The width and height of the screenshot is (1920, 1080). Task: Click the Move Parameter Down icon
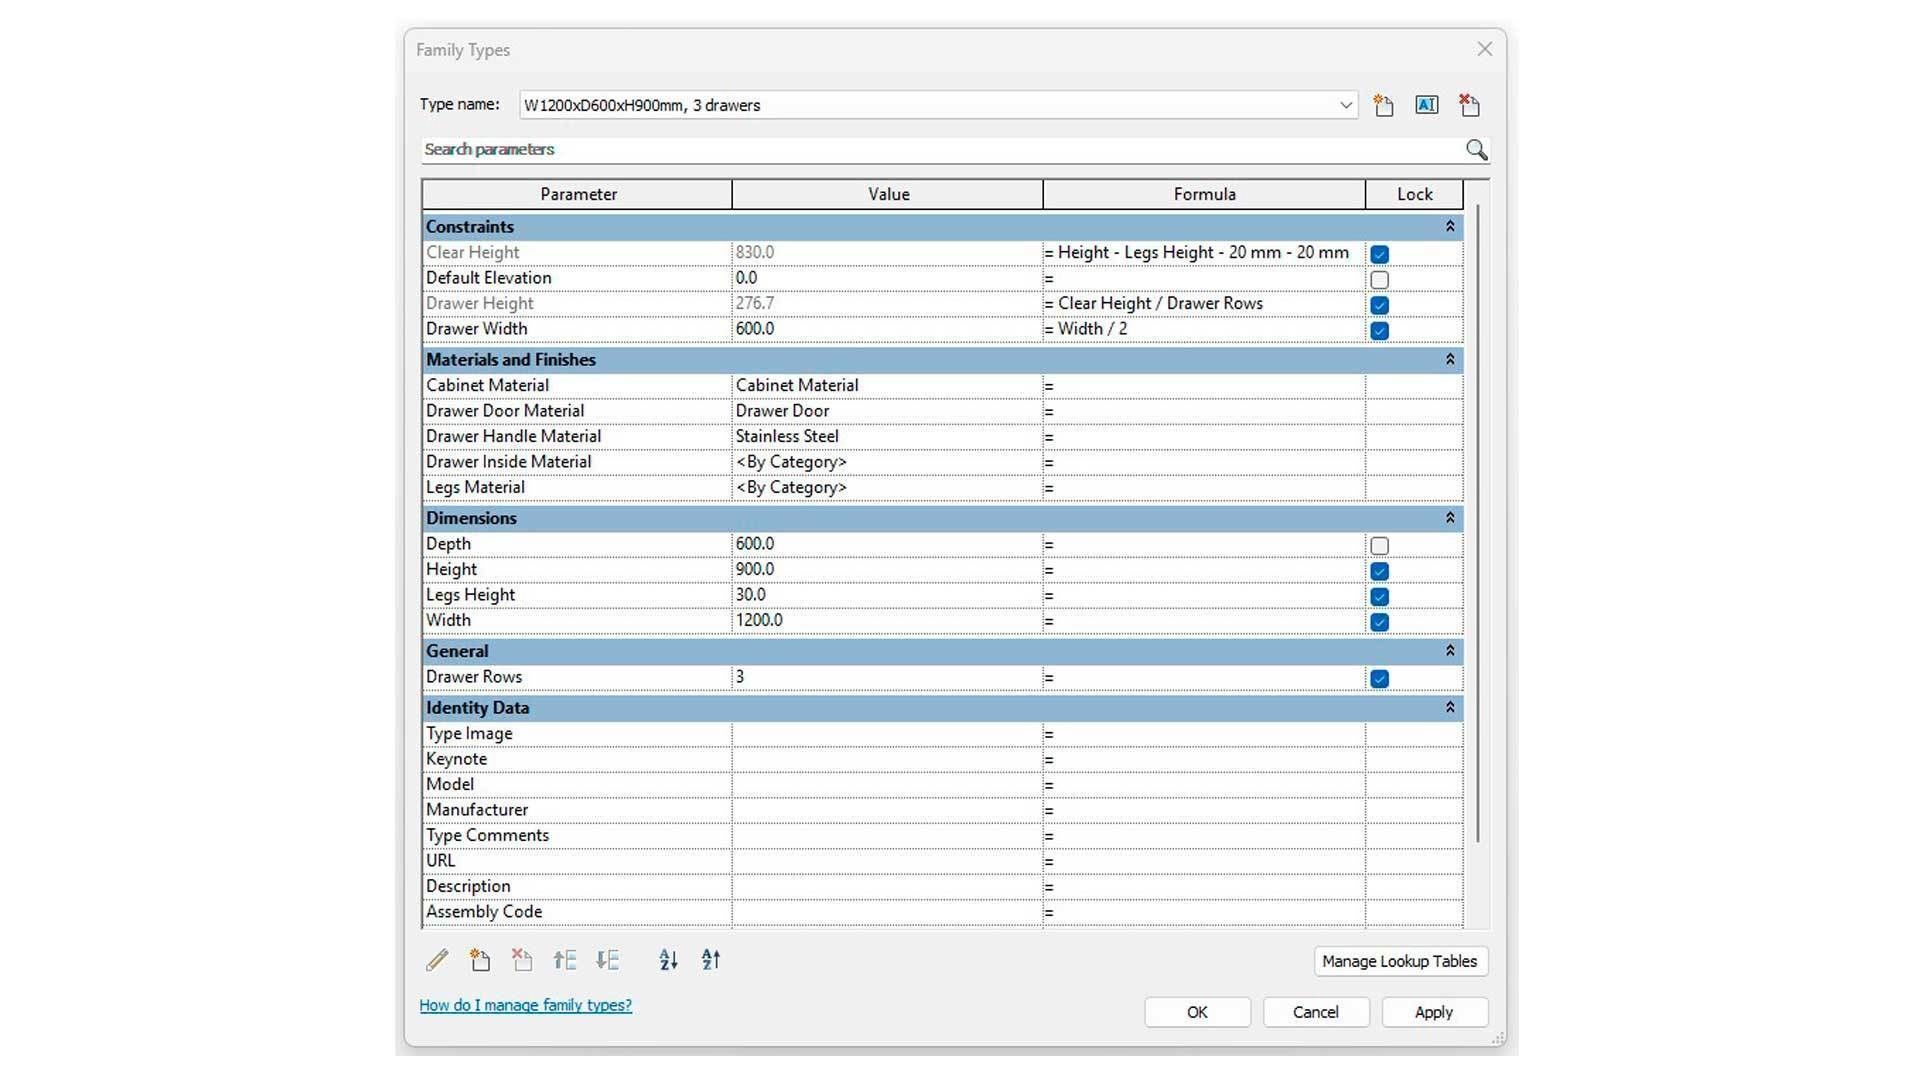607,960
